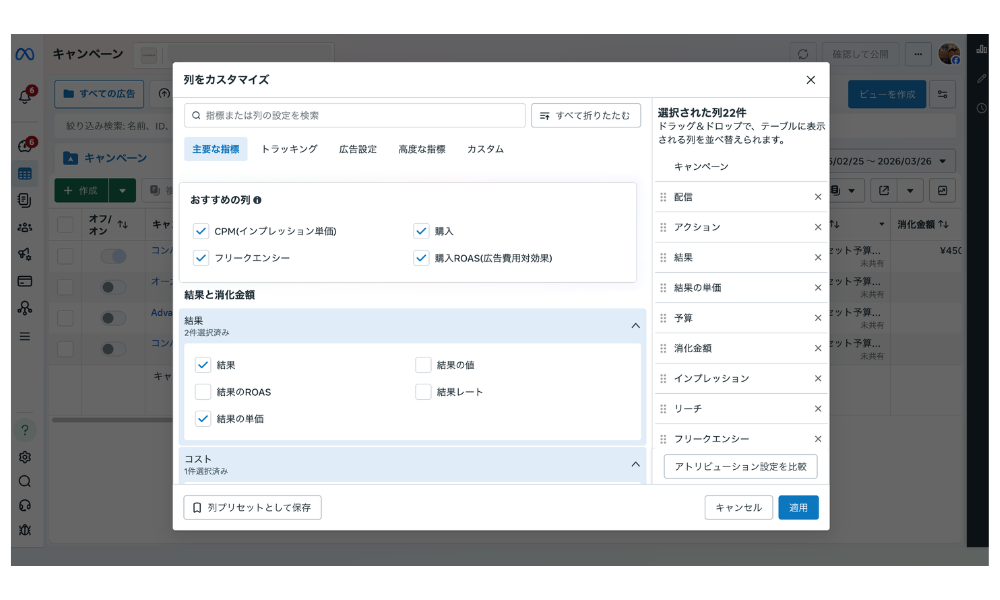The image size is (1000, 600).
Task: Click the help question mark icon
Action: (25, 431)
